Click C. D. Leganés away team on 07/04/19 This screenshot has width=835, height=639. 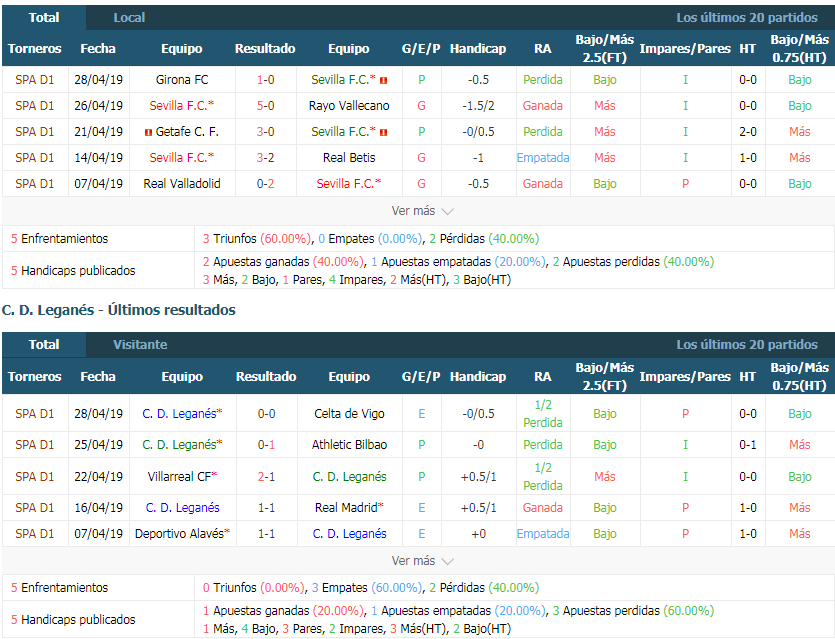(349, 534)
